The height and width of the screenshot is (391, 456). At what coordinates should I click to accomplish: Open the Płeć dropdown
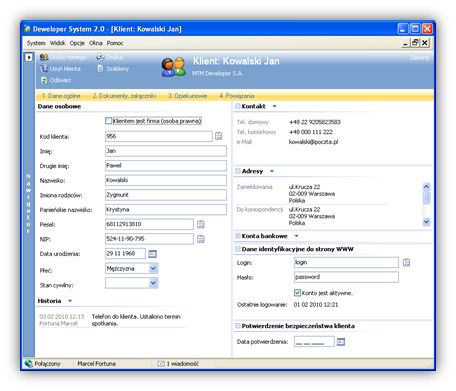[153, 268]
